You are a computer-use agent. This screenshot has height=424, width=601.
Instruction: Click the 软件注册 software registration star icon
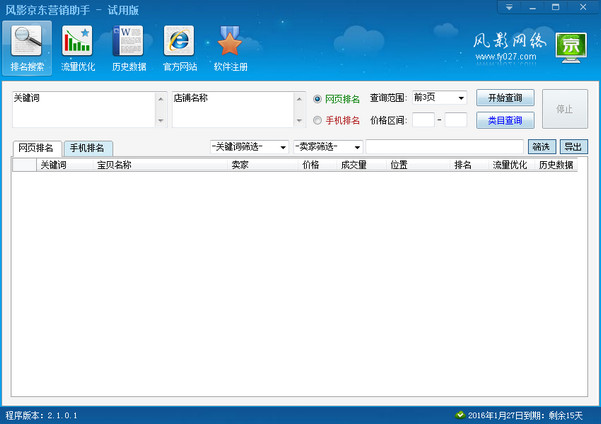(231, 48)
